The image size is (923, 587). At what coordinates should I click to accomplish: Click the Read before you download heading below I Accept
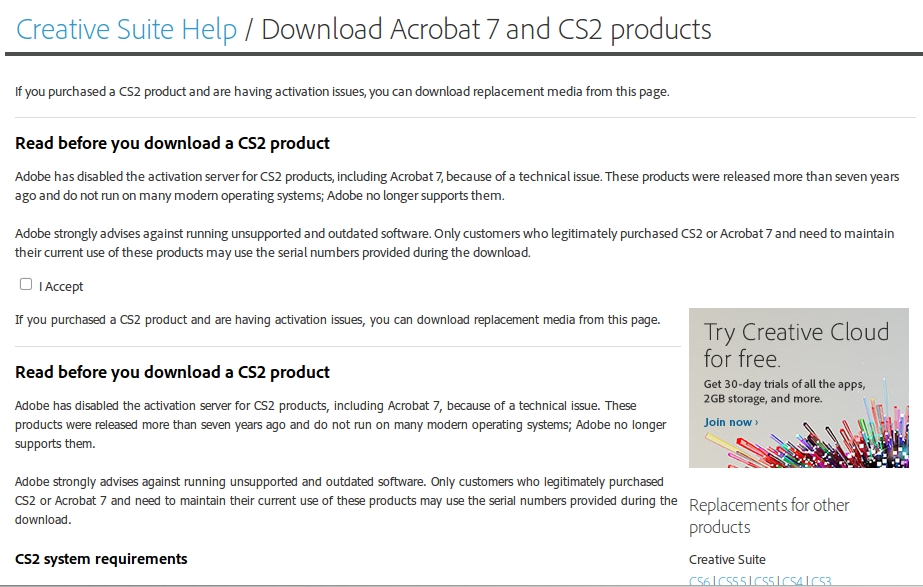tap(172, 372)
